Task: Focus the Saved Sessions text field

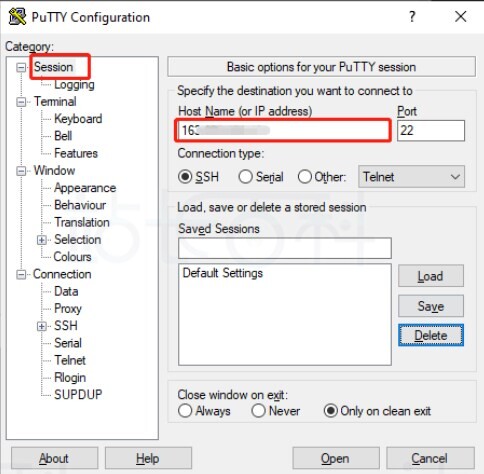Action: click(285, 248)
